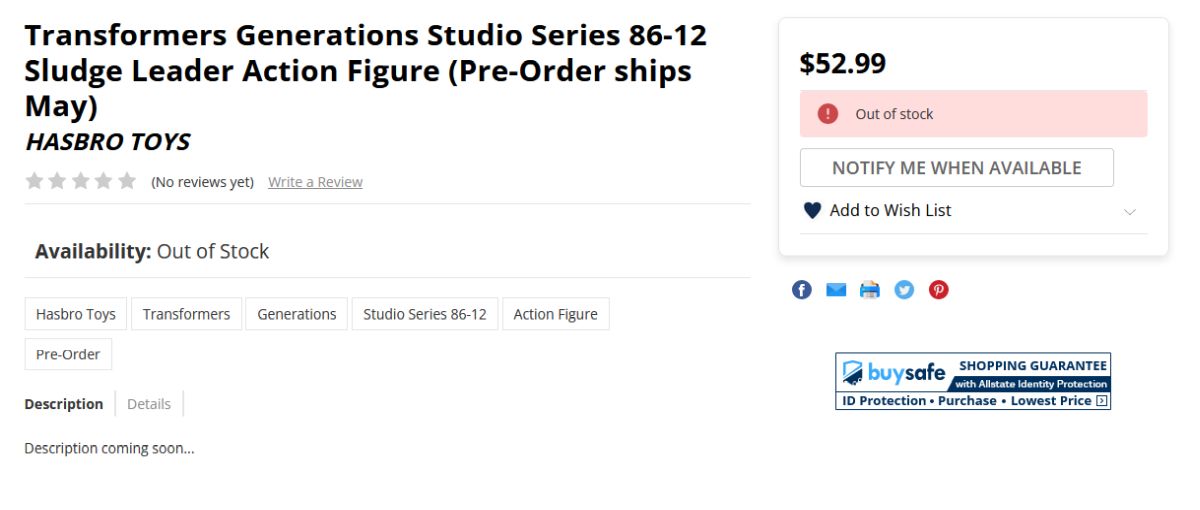The height and width of the screenshot is (510, 1200).
Task: Click the red out of stock alert icon
Action: coord(828,114)
